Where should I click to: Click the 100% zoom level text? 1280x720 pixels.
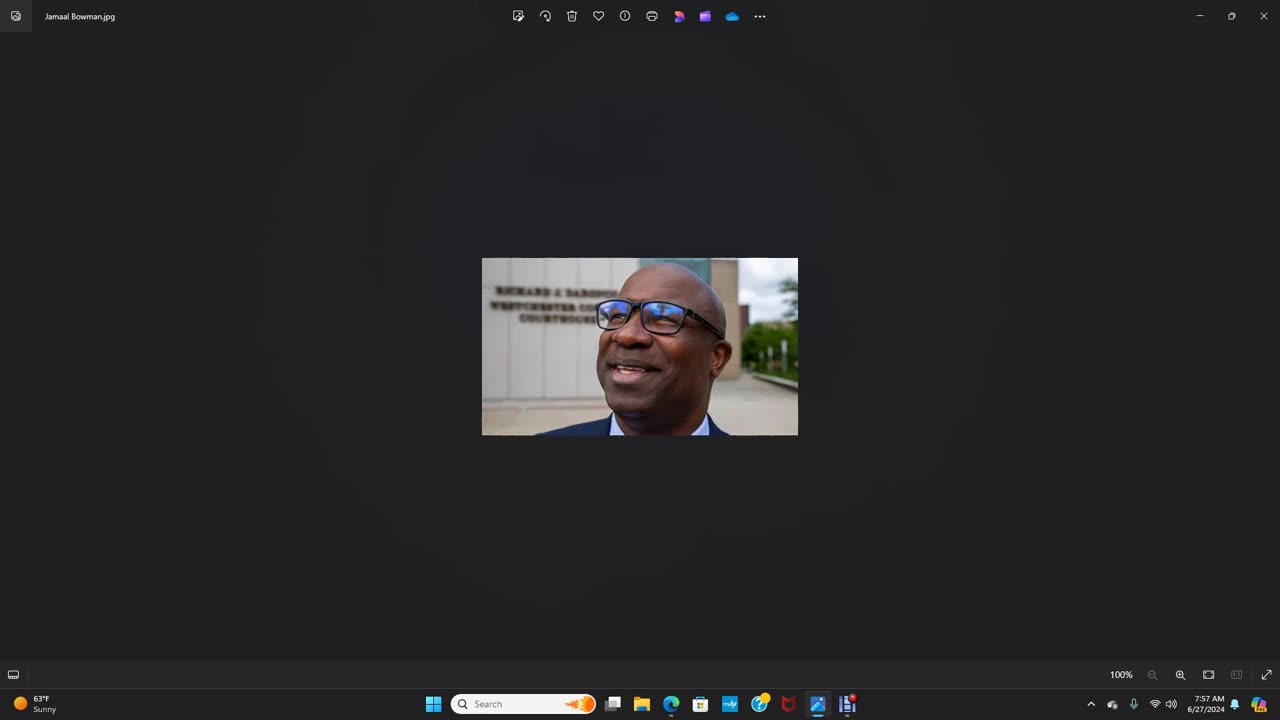[x=1121, y=675]
